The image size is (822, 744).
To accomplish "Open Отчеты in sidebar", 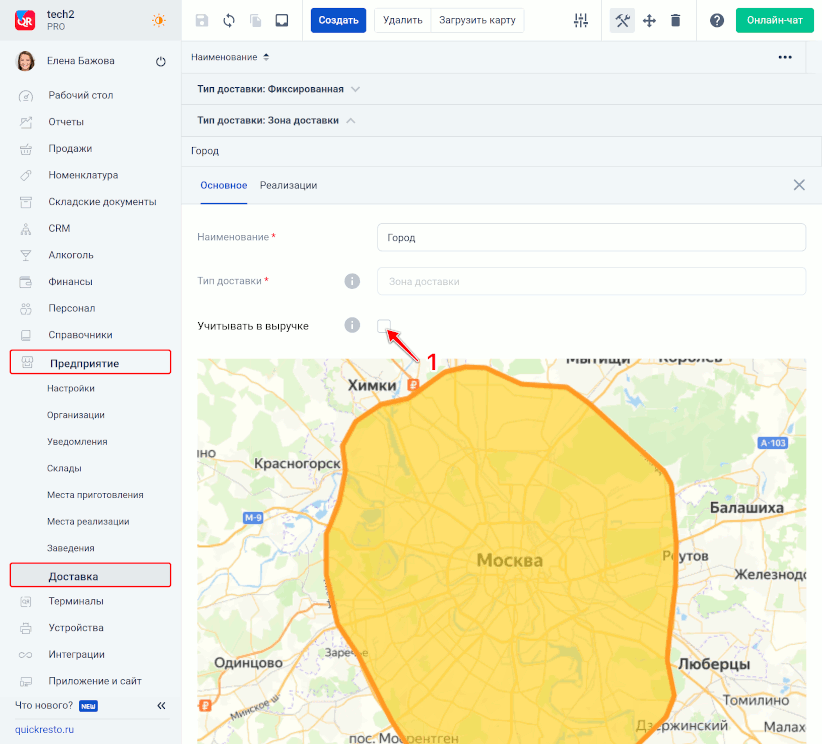I will click(x=66, y=122).
